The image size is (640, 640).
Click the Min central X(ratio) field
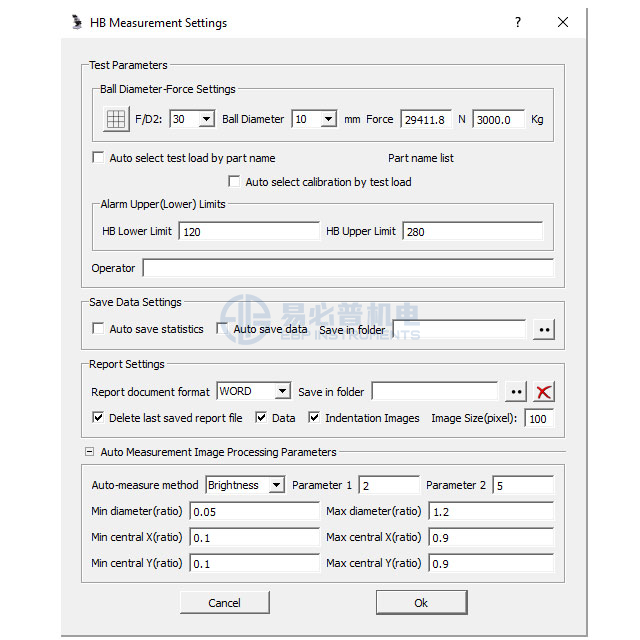pyautogui.click(x=255, y=538)
